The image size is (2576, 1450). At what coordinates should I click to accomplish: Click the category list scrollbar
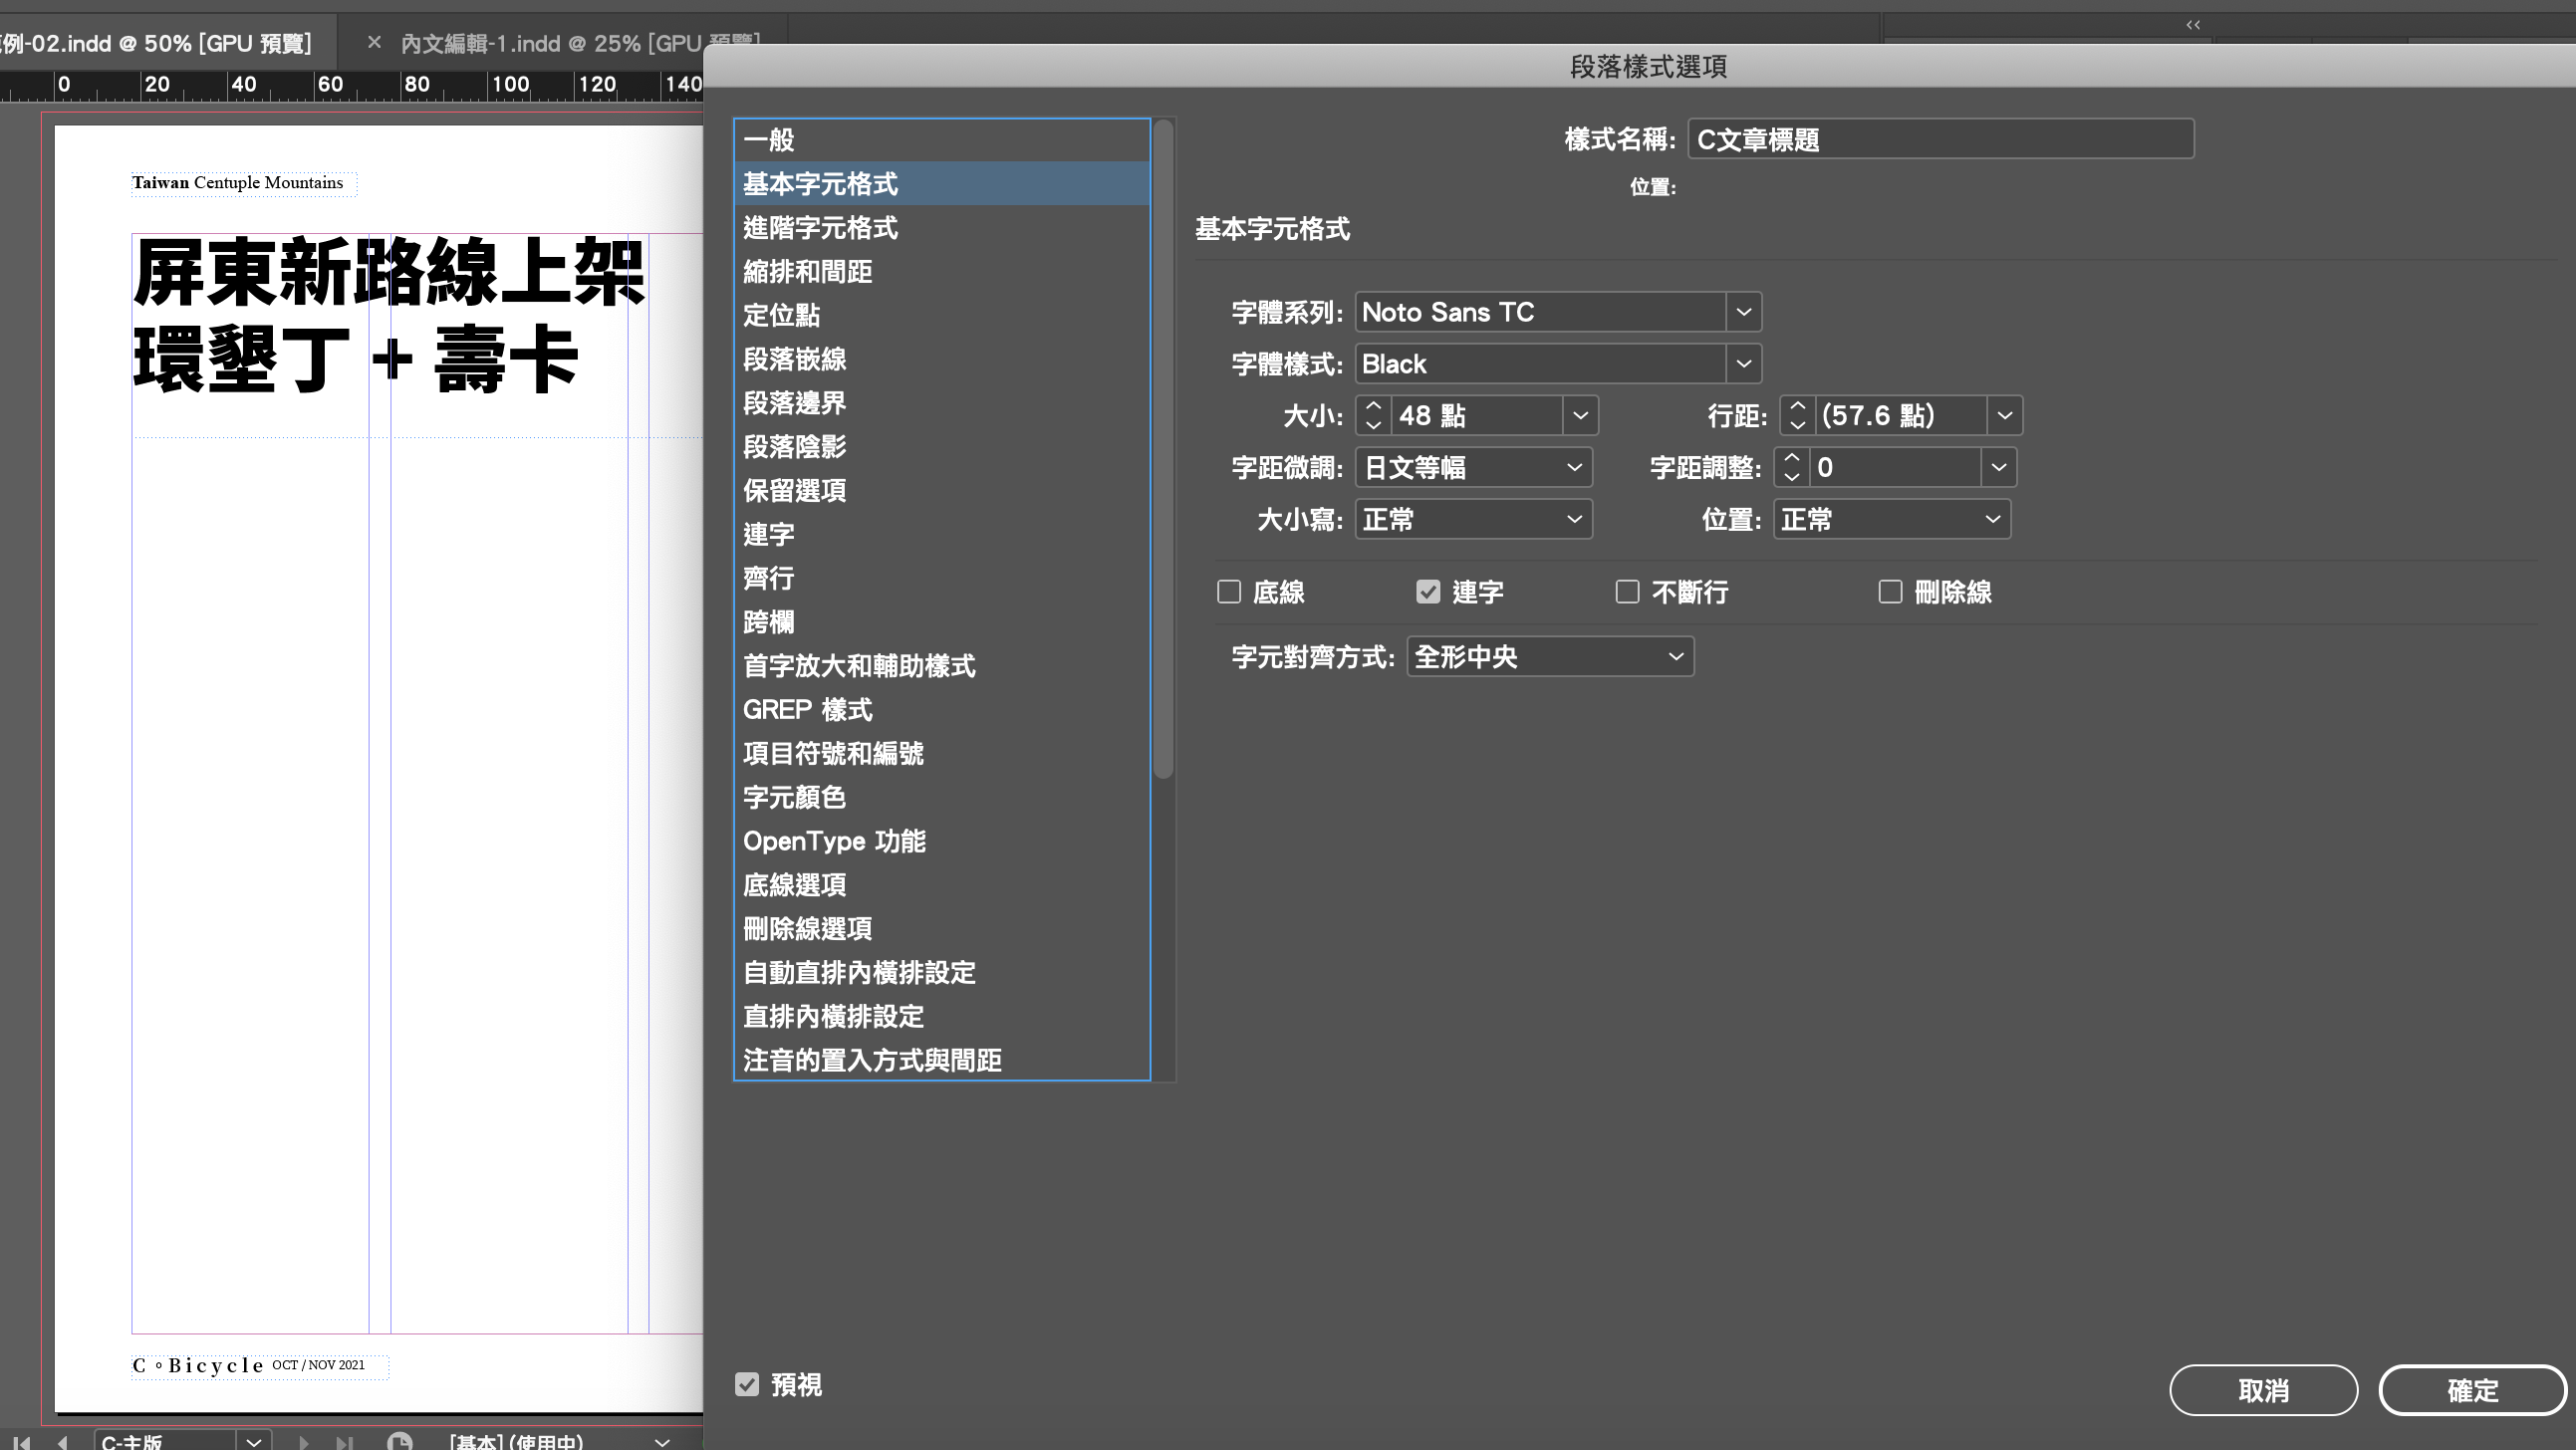[x=1162, y=450]
